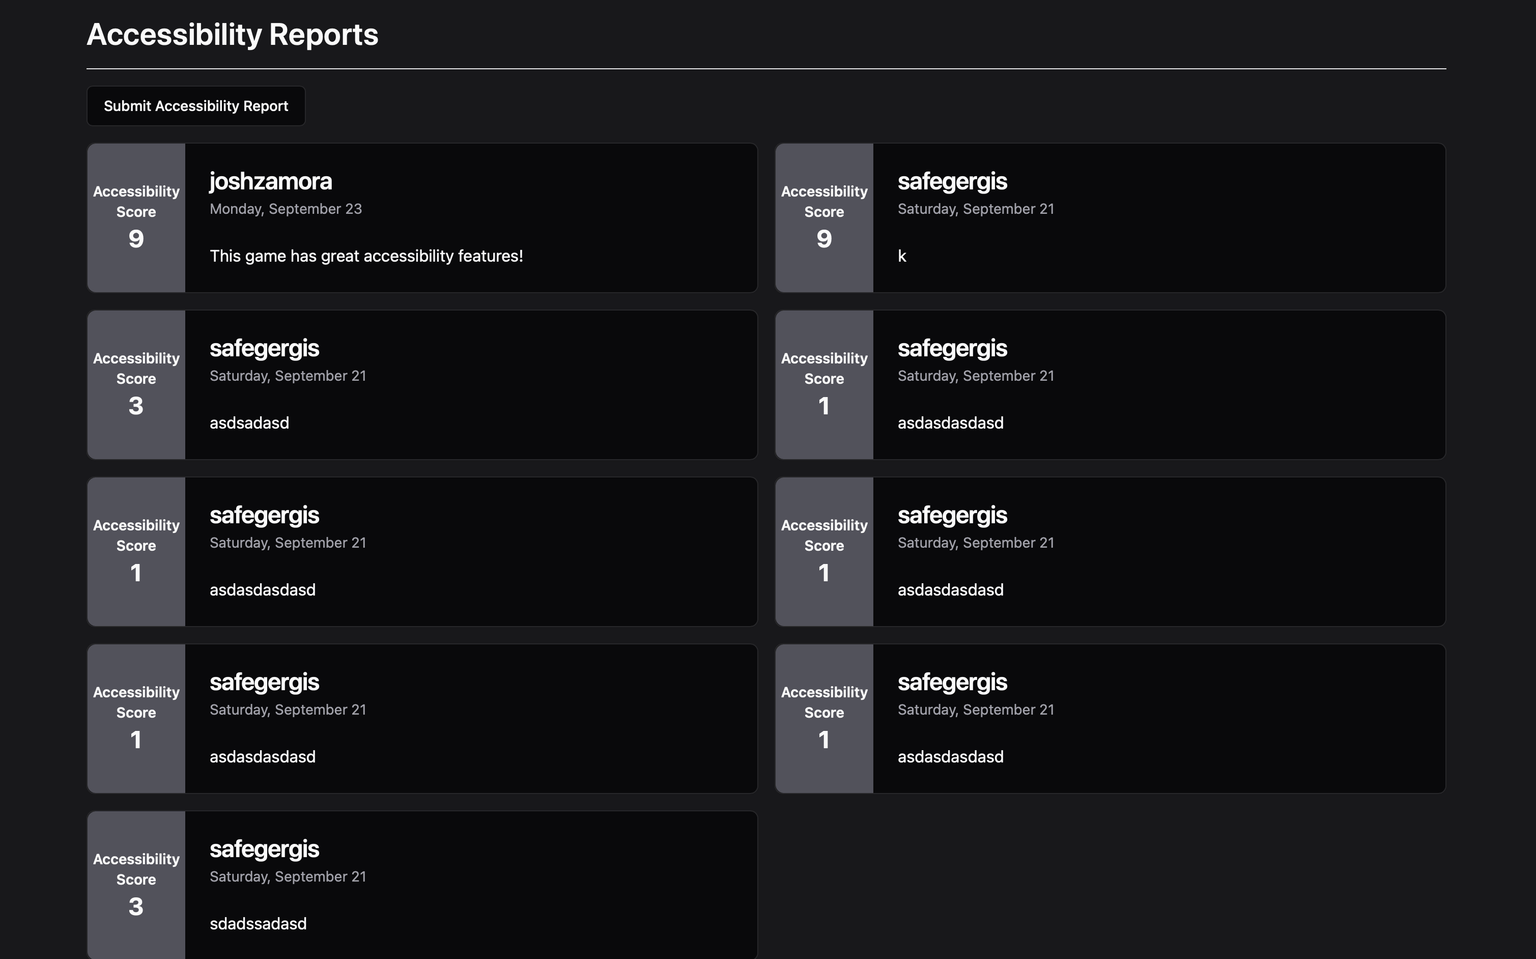The width and height of the screenshot is (1536, 959).
Task: Click Saturday, September 21 date above 'asdsadasd'
Action: click(x=288, y=376)
